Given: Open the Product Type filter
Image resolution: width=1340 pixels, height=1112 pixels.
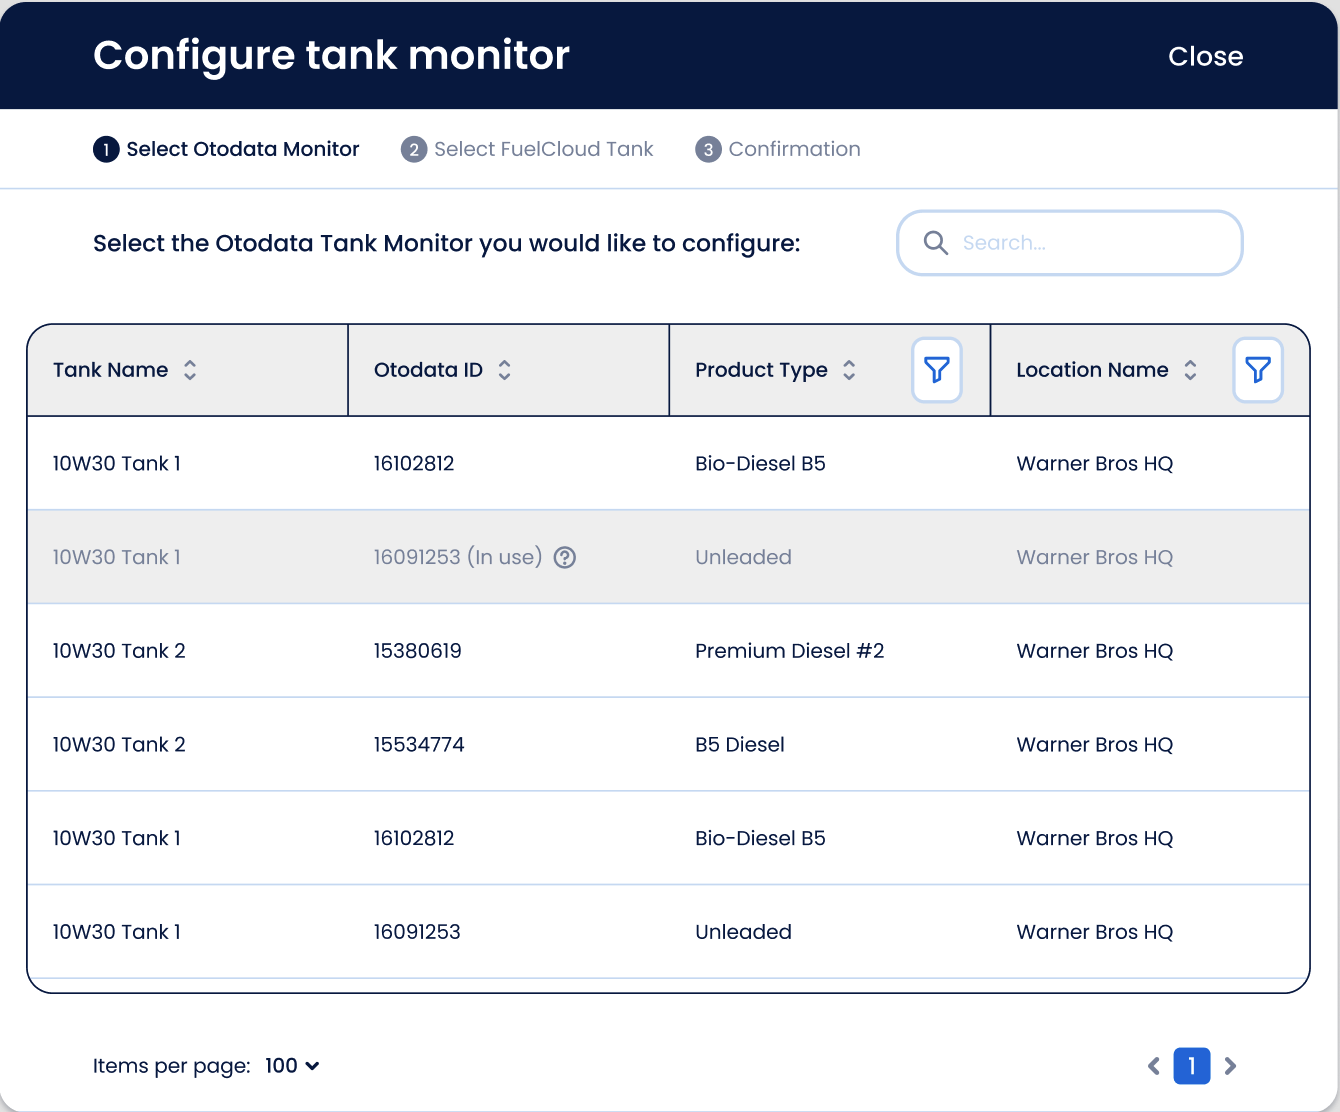Looking at the screenshot, I should coord(937,370).
